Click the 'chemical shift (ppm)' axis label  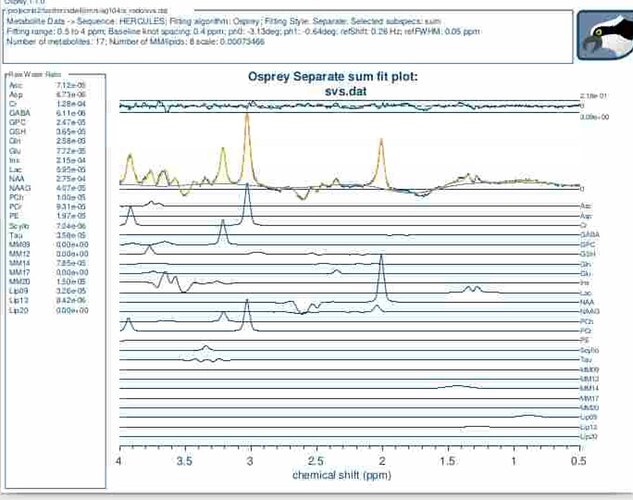(x=342, y=475)
